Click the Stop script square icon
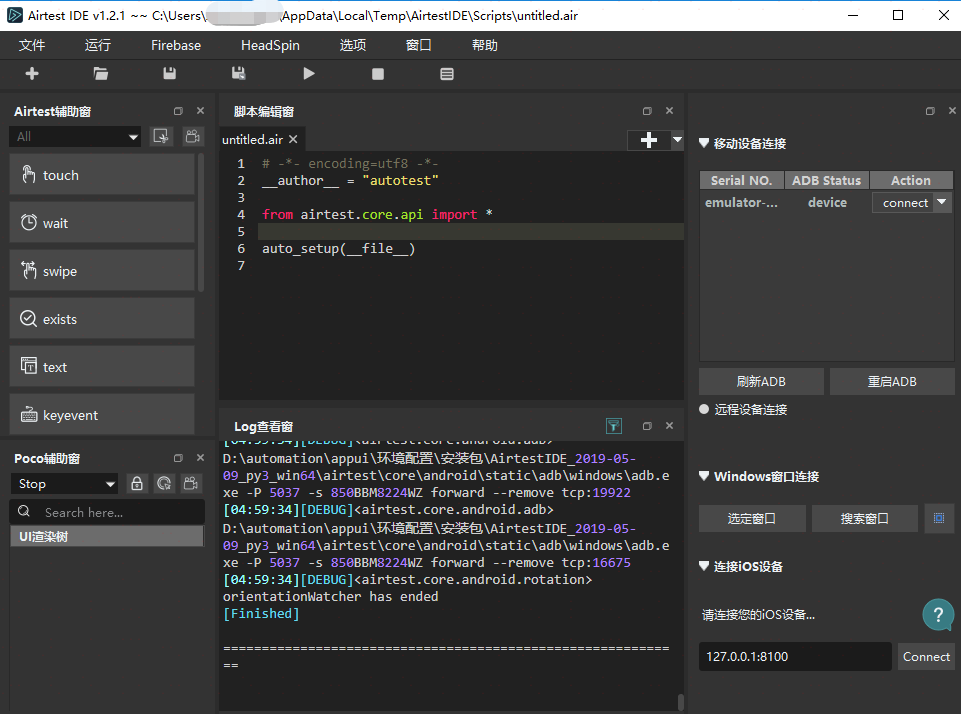The image size is (961, 714). tap(377, 73)
